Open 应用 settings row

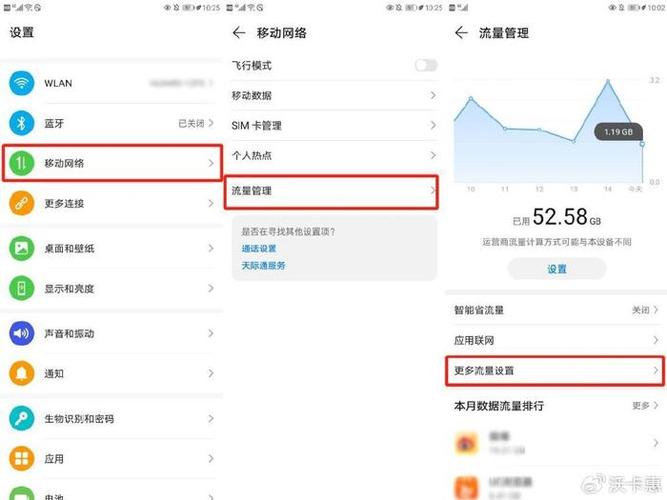[112, 458]
